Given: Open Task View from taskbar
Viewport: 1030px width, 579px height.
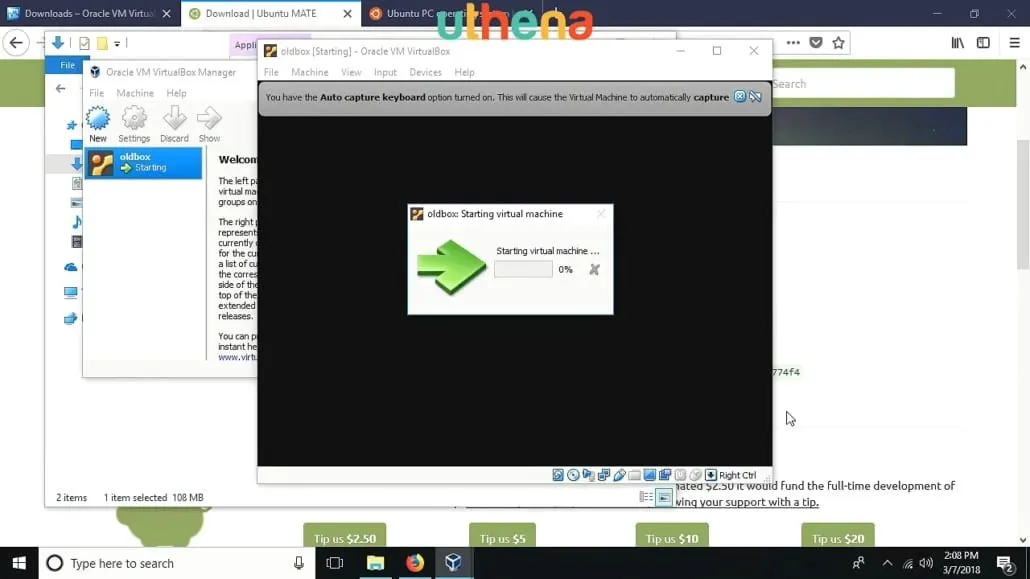Looking at the screenshot, I should click(x=334, y=563).
